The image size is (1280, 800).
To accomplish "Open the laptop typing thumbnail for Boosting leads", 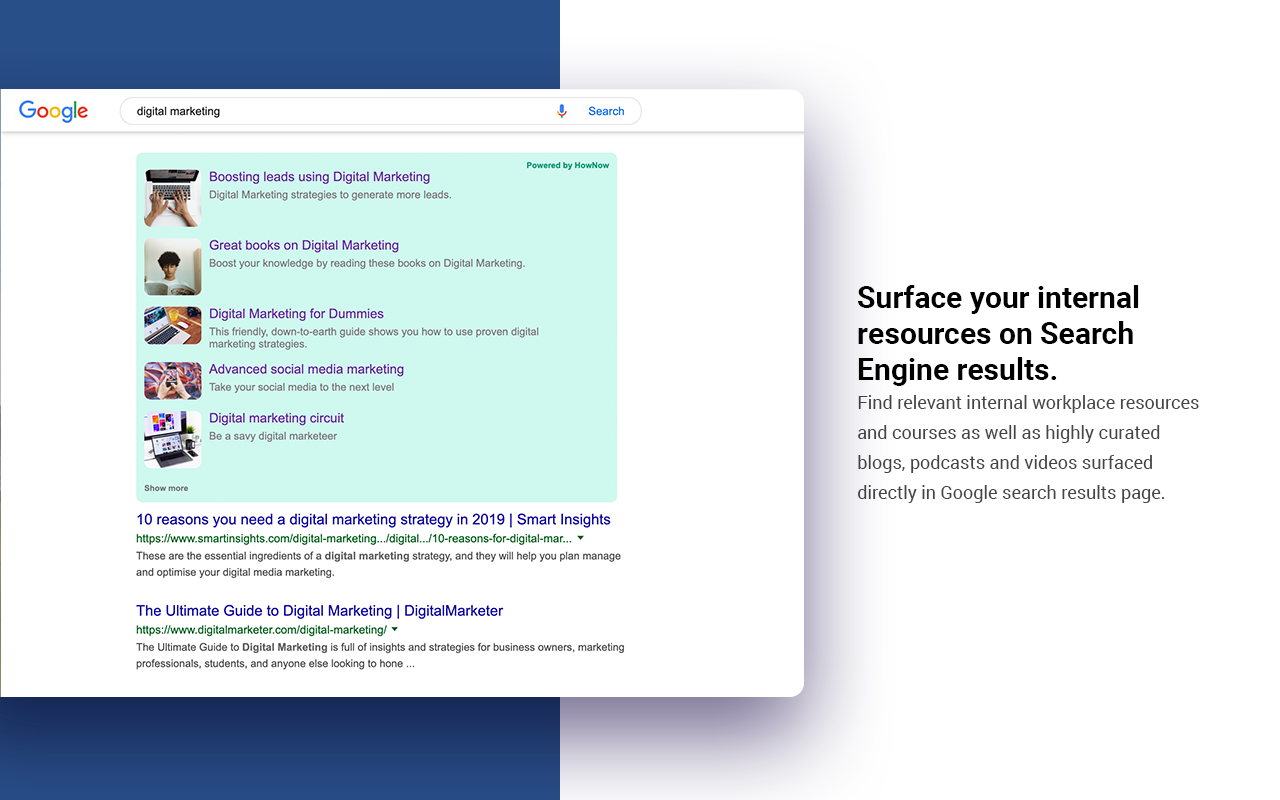I will point(173,198).
